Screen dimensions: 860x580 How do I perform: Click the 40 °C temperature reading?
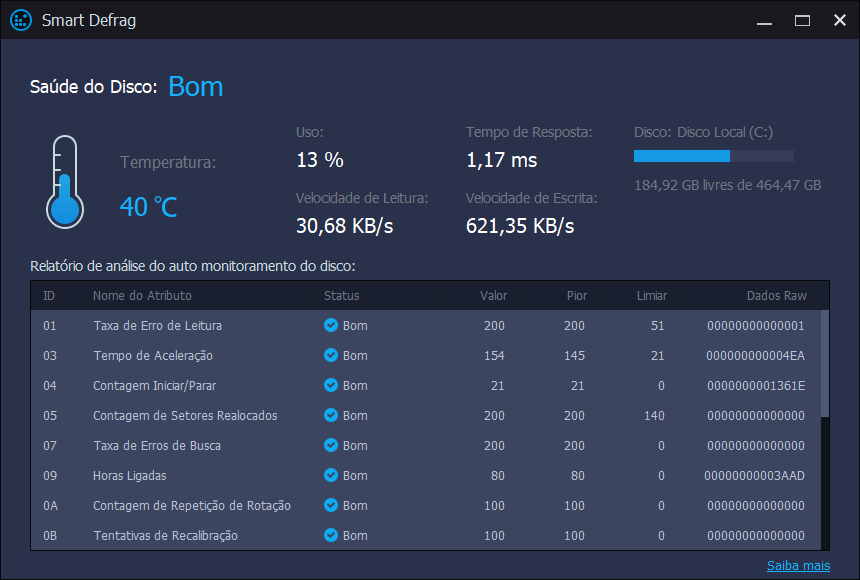(148, 206)
